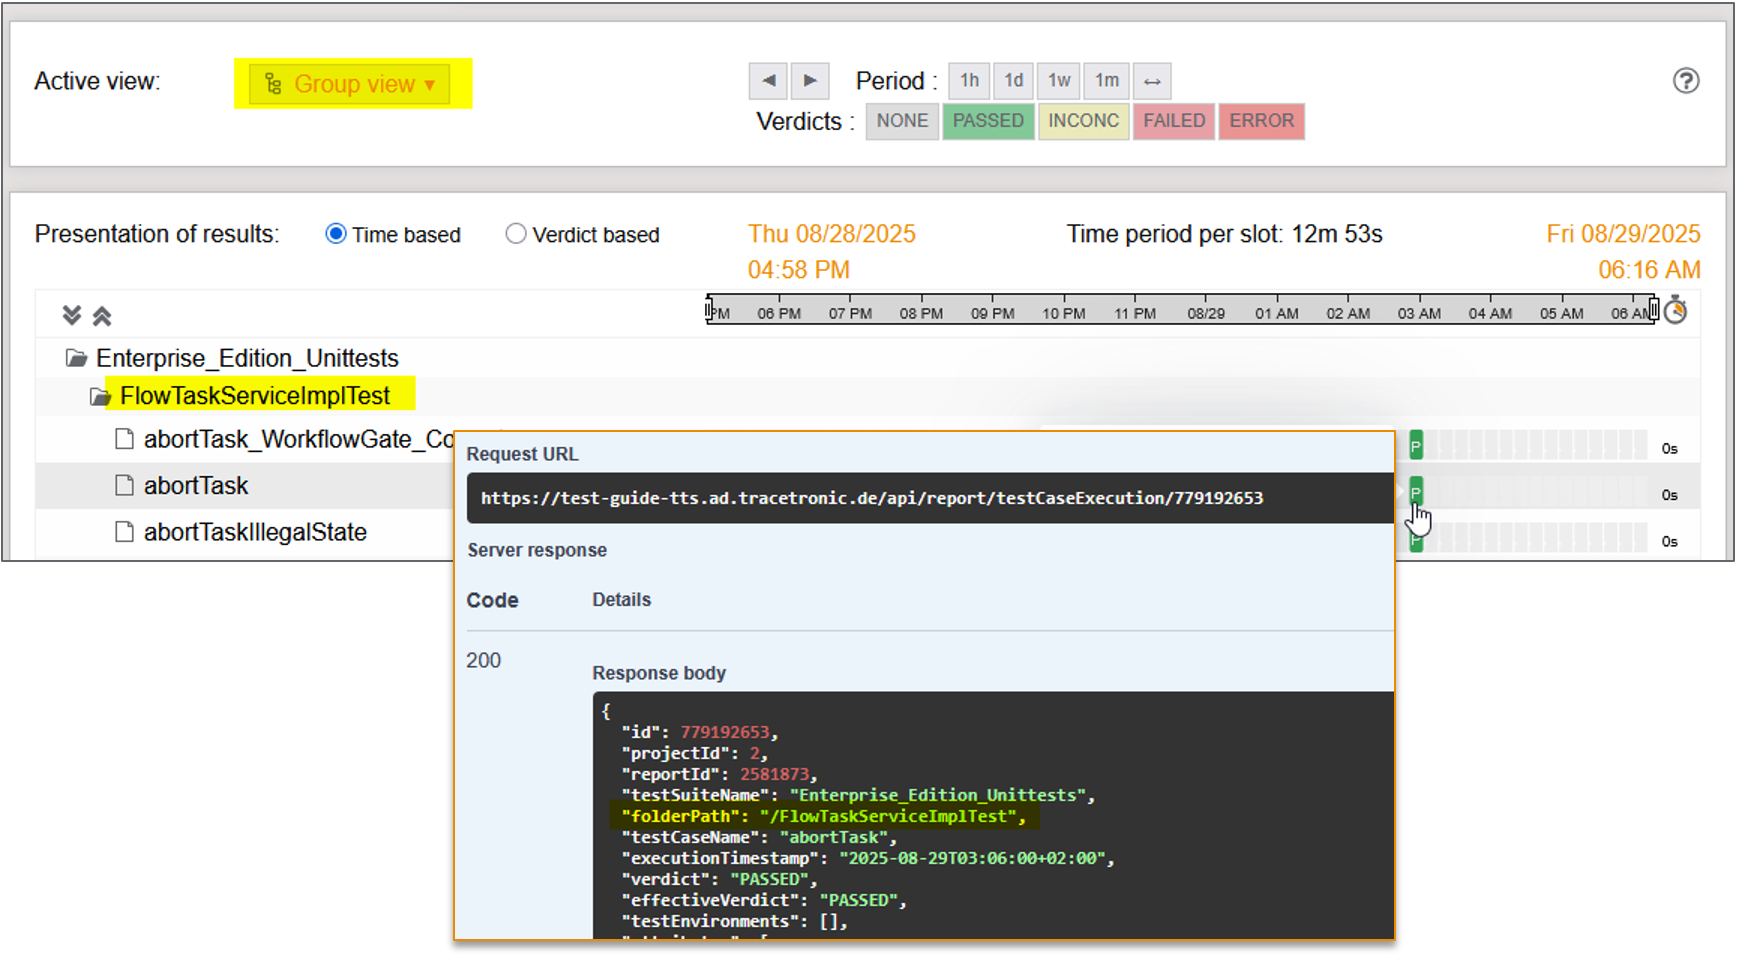Set period to 1w
This screenshot has height=955, width=1741.
pyautogui.click(x=1059, y=81)
